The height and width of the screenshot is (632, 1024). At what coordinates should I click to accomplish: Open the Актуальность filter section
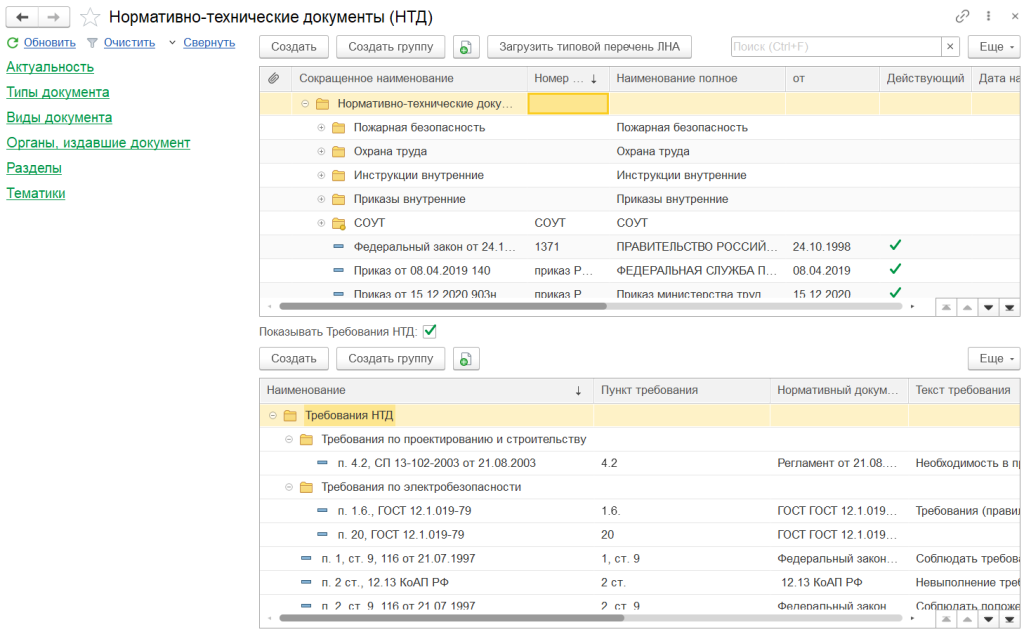50,67
